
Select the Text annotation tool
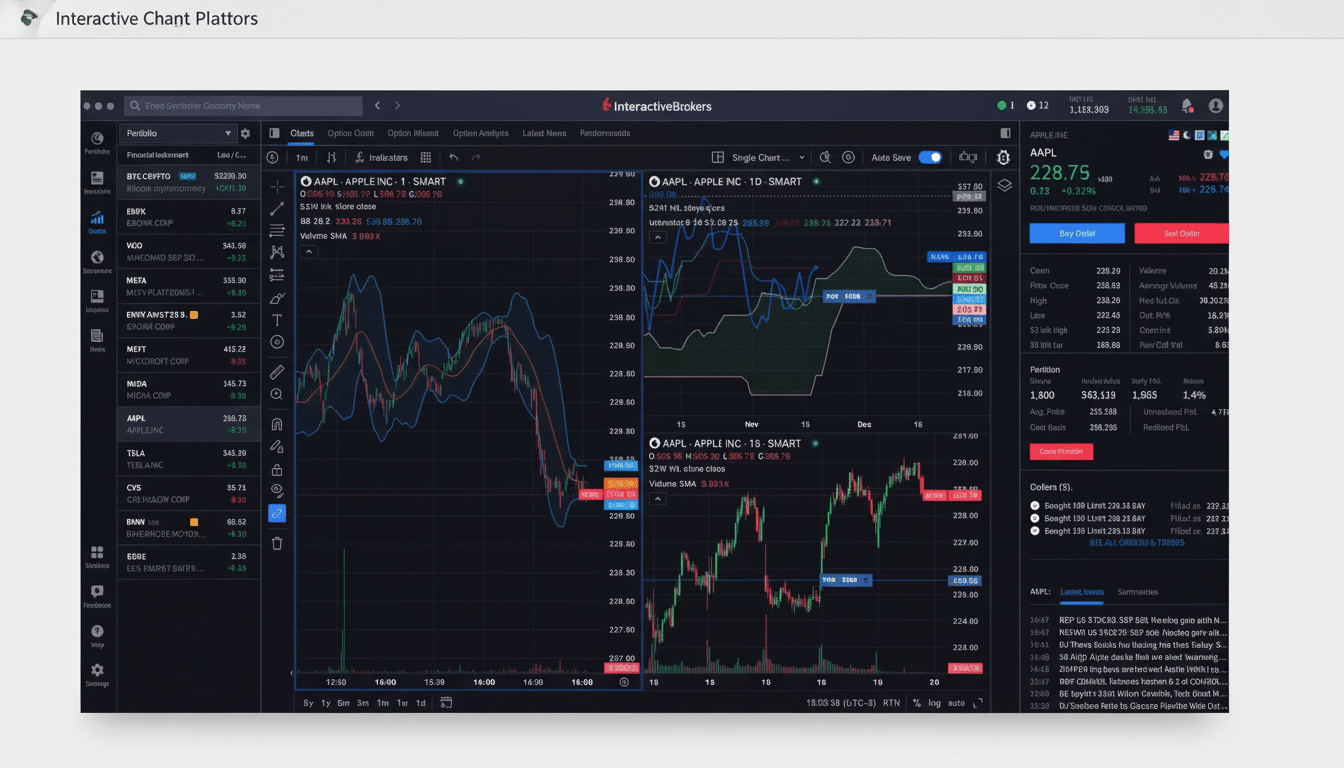click(277, 320)
